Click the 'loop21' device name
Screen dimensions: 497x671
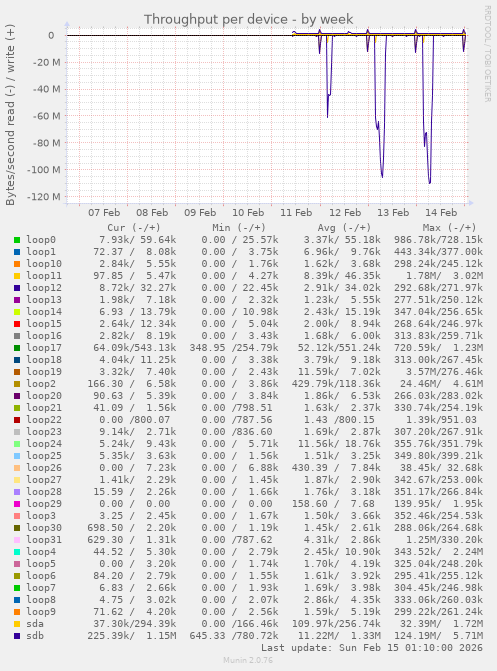pyautogui.click(x=44, y=408)
